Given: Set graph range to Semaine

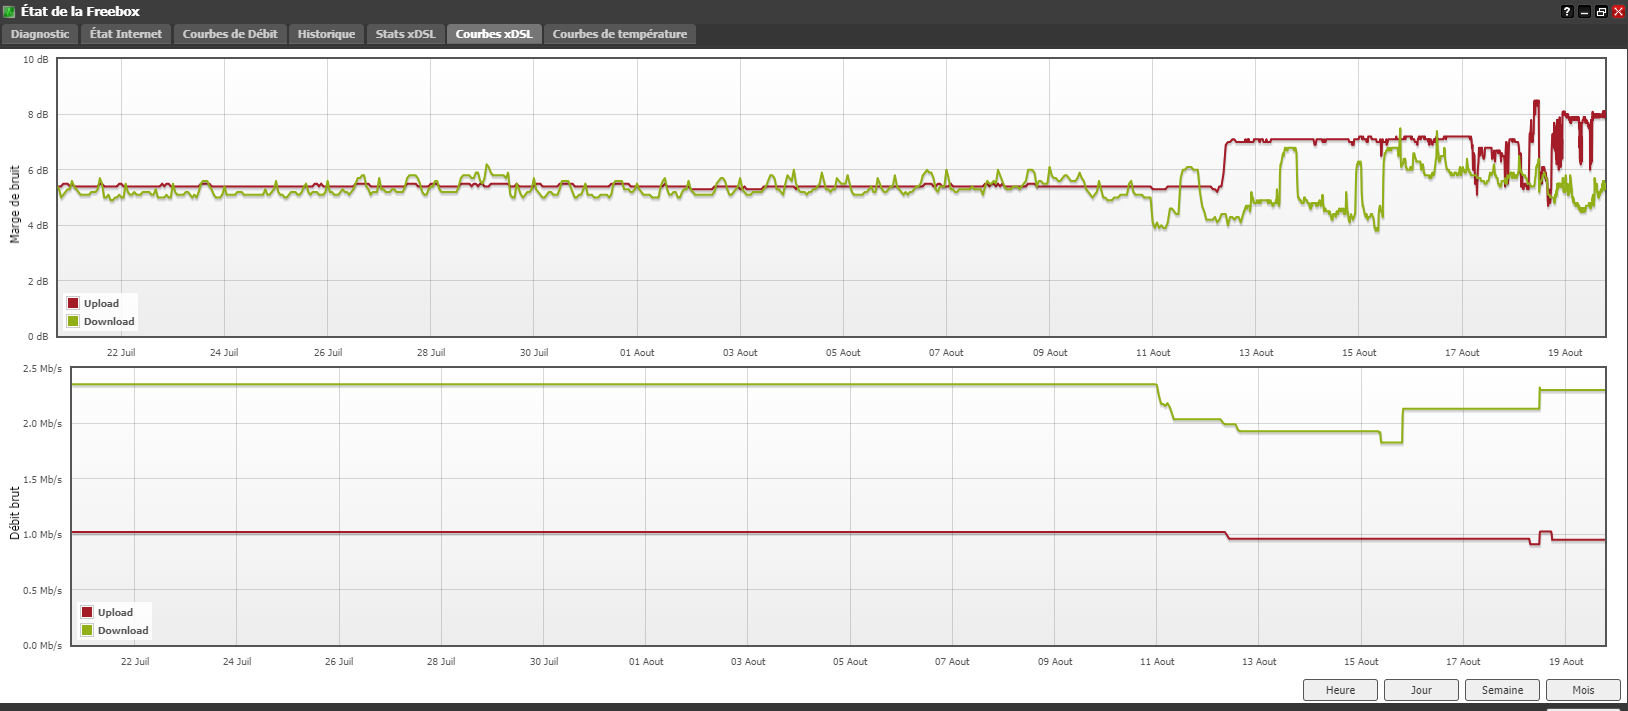Looking at the screenshot, I should [1502, 690].
